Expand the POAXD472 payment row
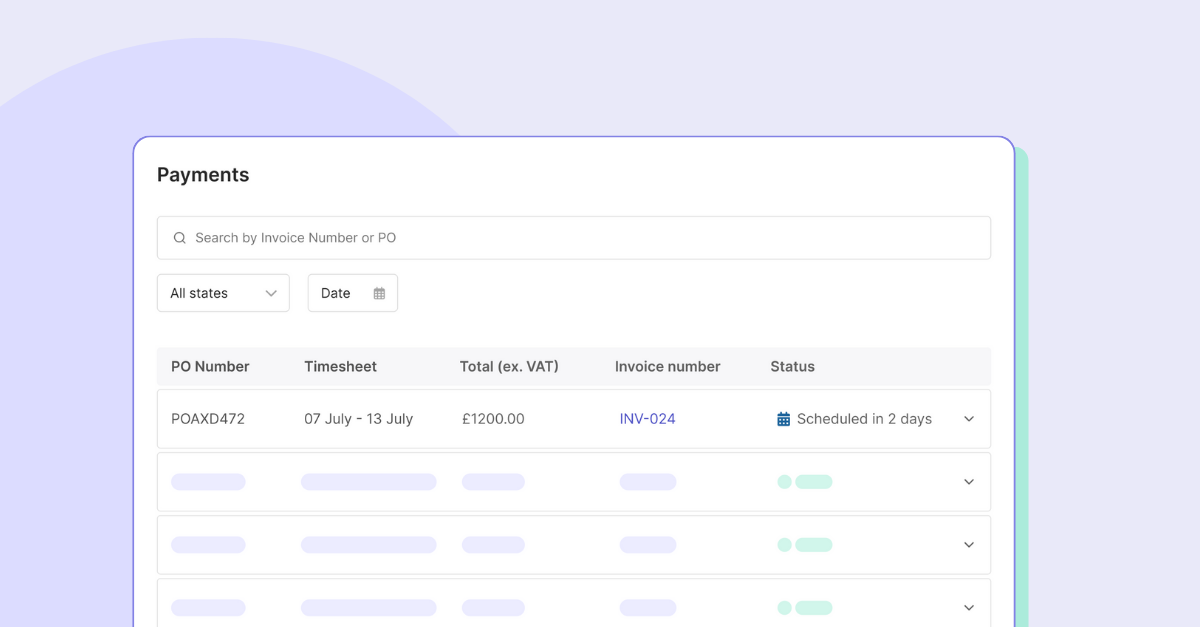 [968, 419]
